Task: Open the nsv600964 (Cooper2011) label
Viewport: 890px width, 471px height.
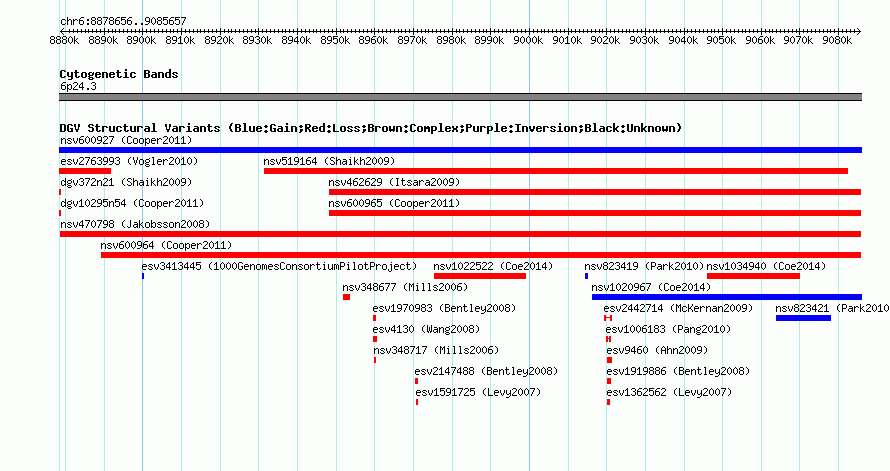Action: click(166, 245)
